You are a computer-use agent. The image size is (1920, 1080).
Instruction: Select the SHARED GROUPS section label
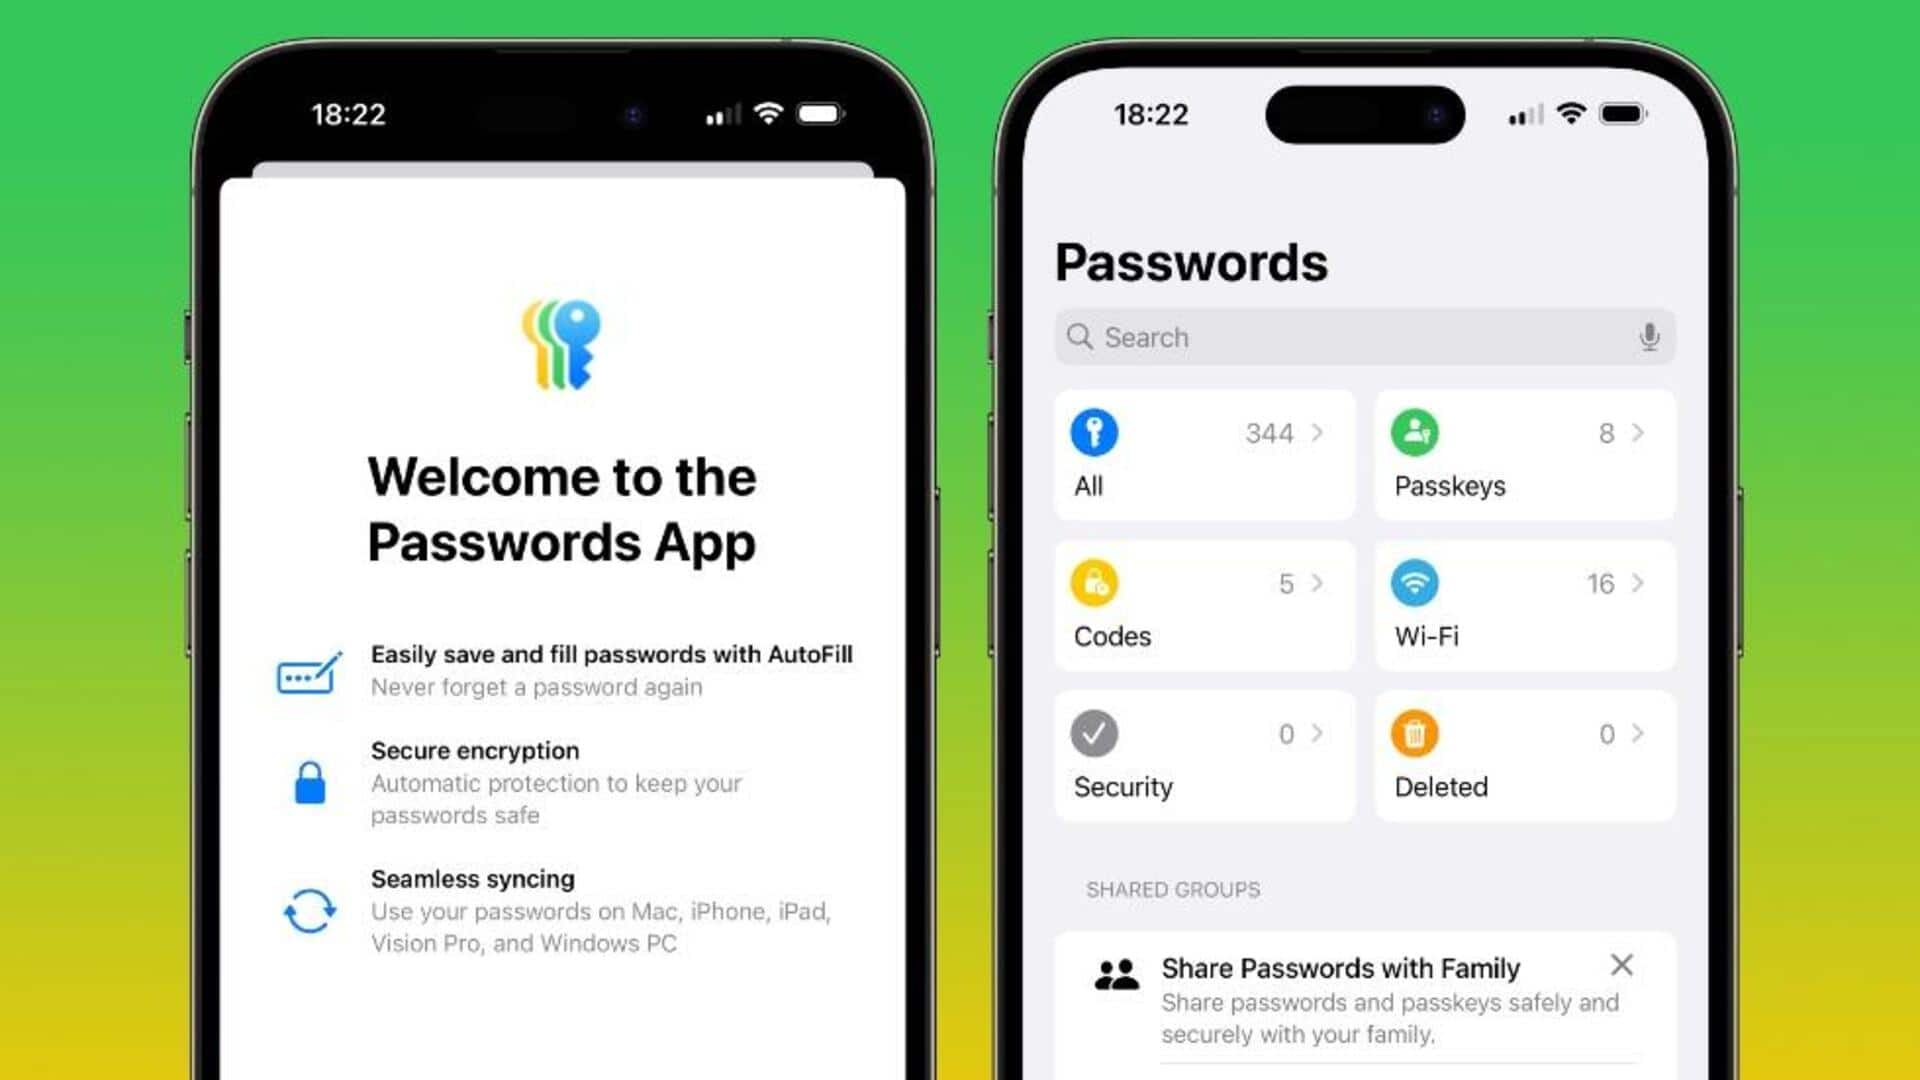tap(1174, 889)
